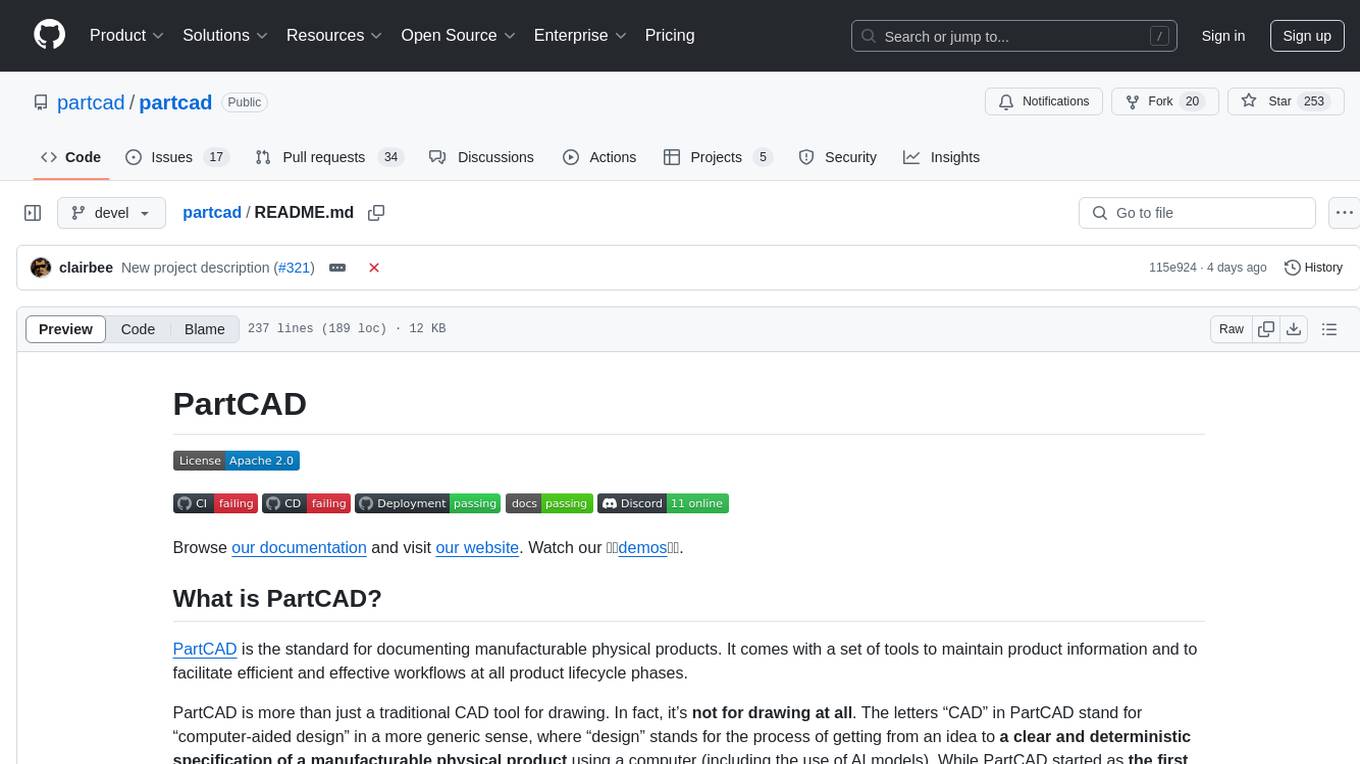Switch to Preview view
1360x764 pixels.
66,329
